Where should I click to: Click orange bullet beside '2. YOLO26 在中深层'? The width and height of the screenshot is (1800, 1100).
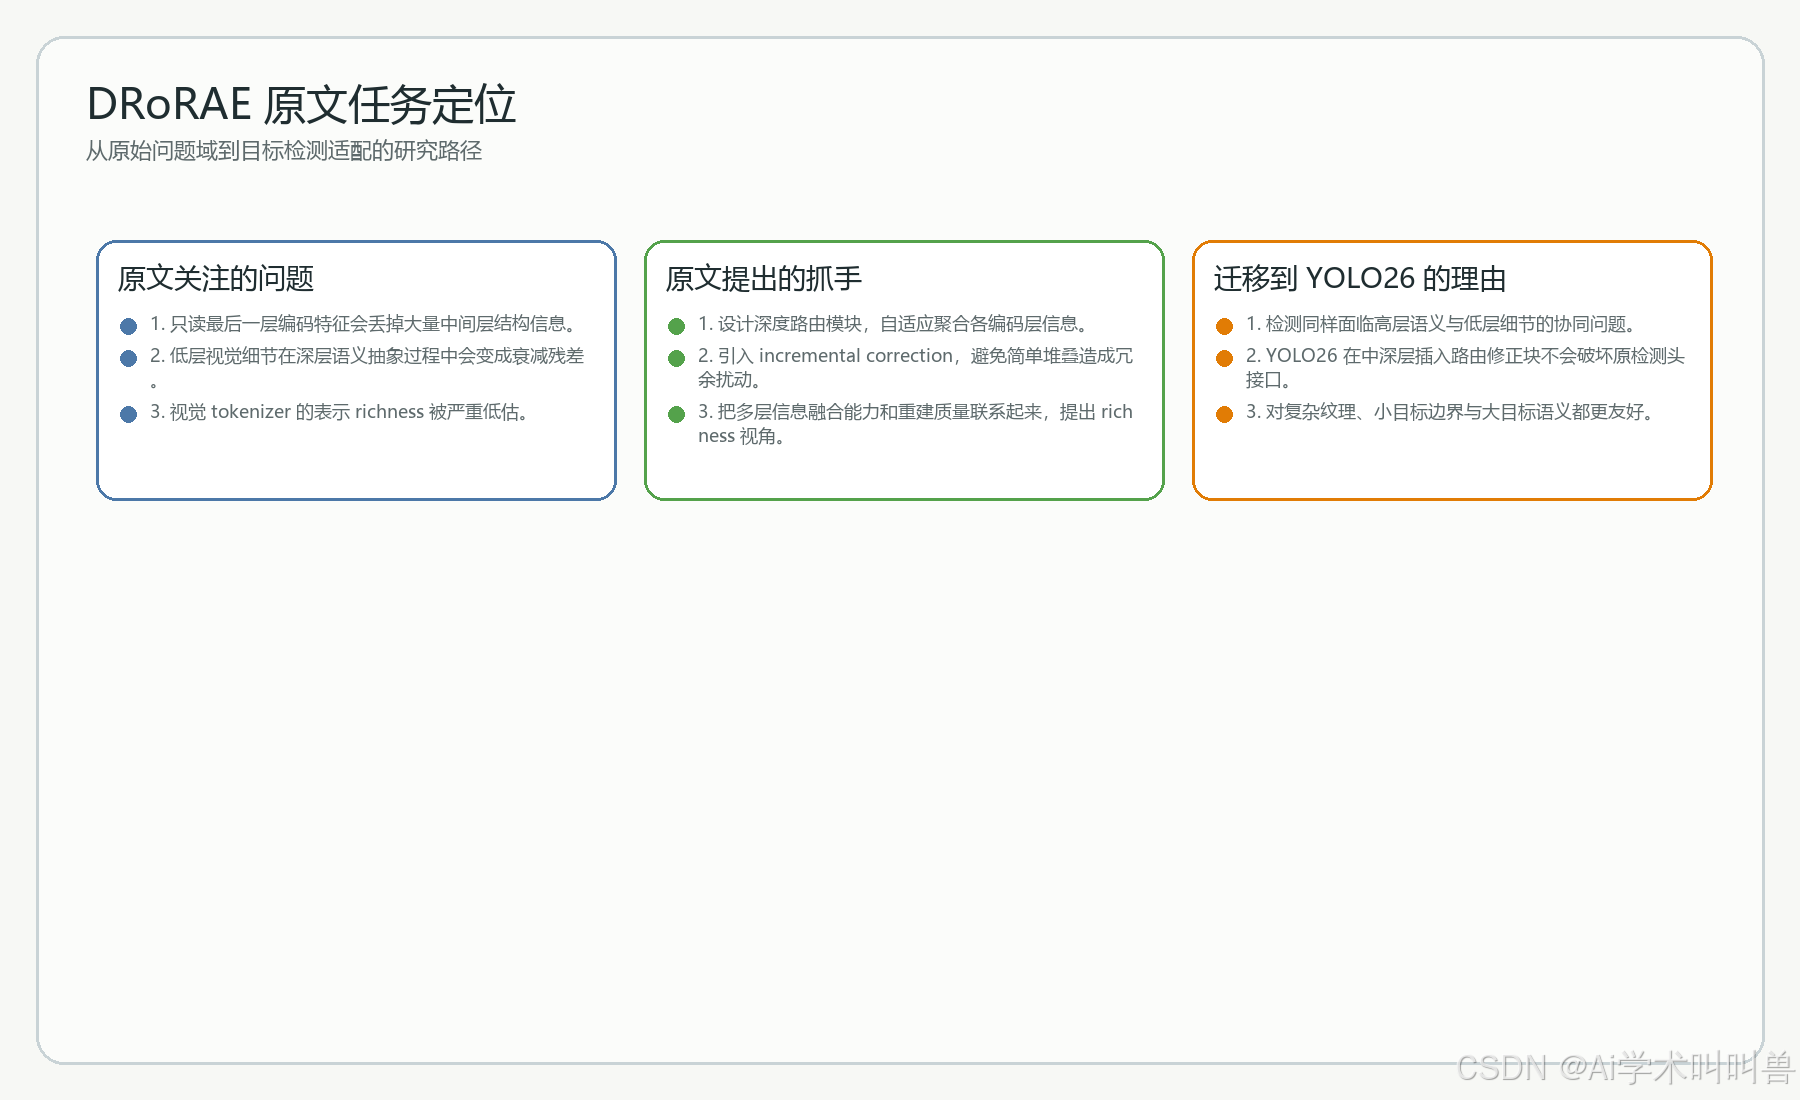pos(1224,358)
